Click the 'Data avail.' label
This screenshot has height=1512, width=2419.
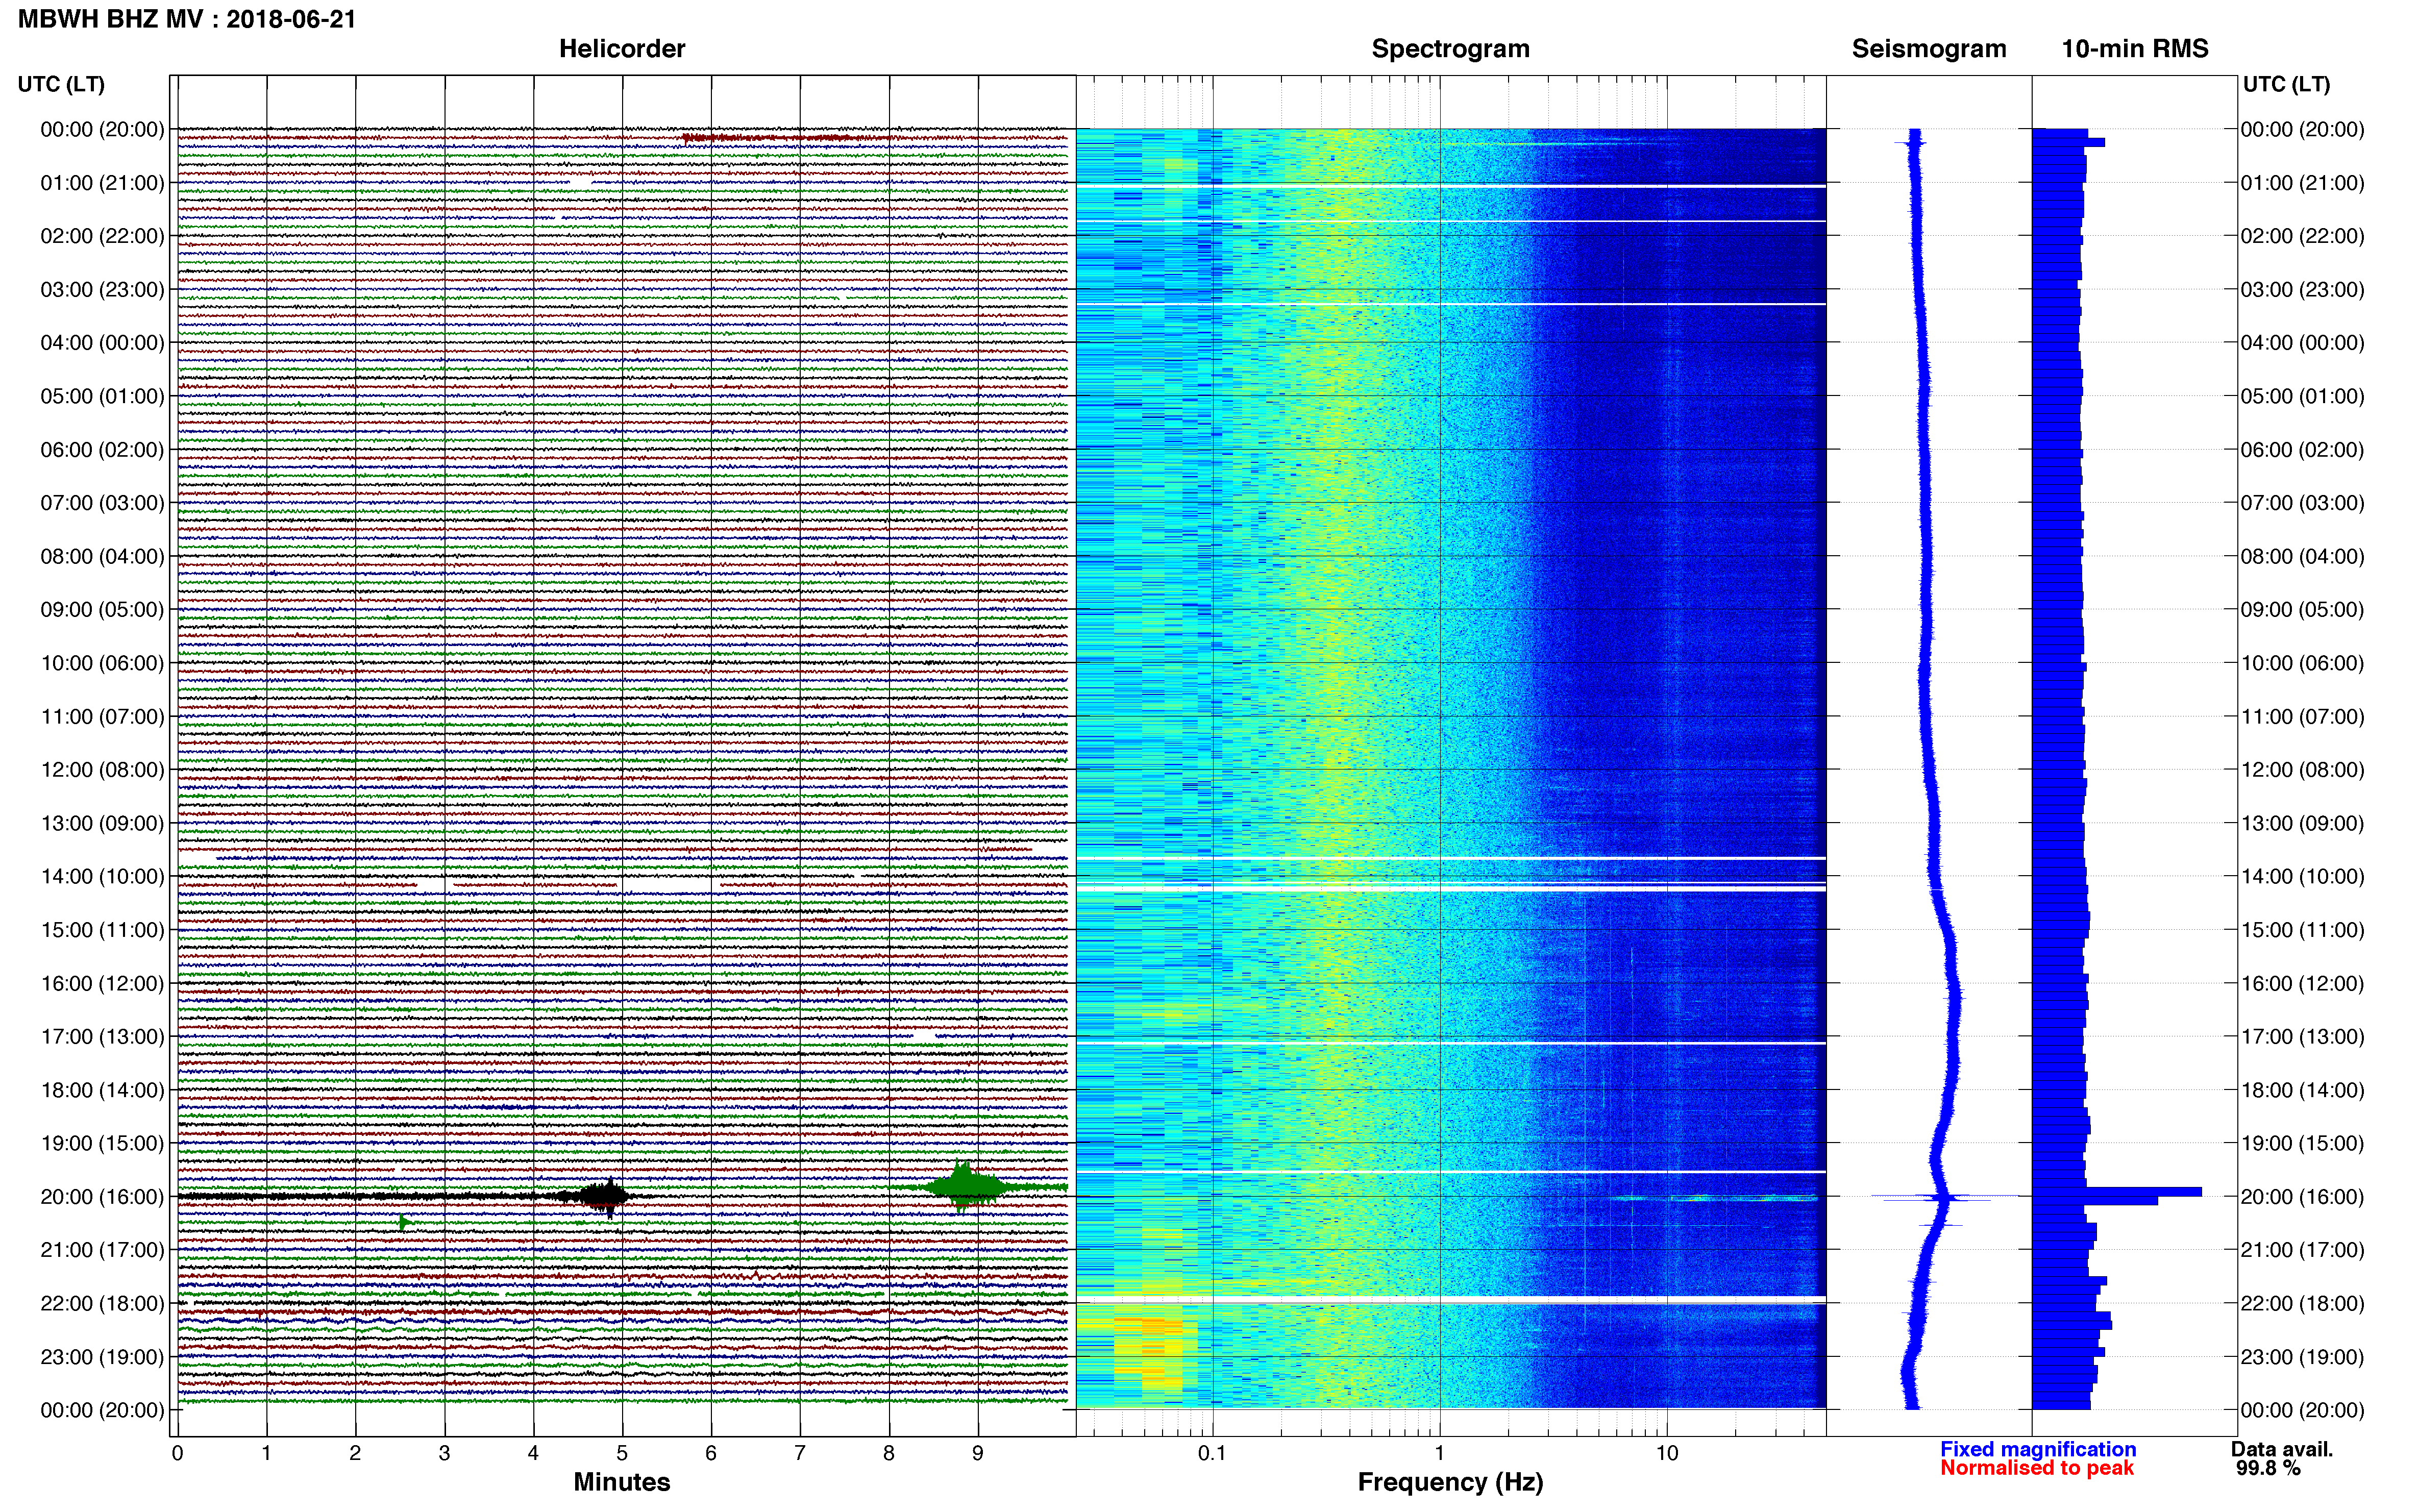(x=2281, y=1449)
